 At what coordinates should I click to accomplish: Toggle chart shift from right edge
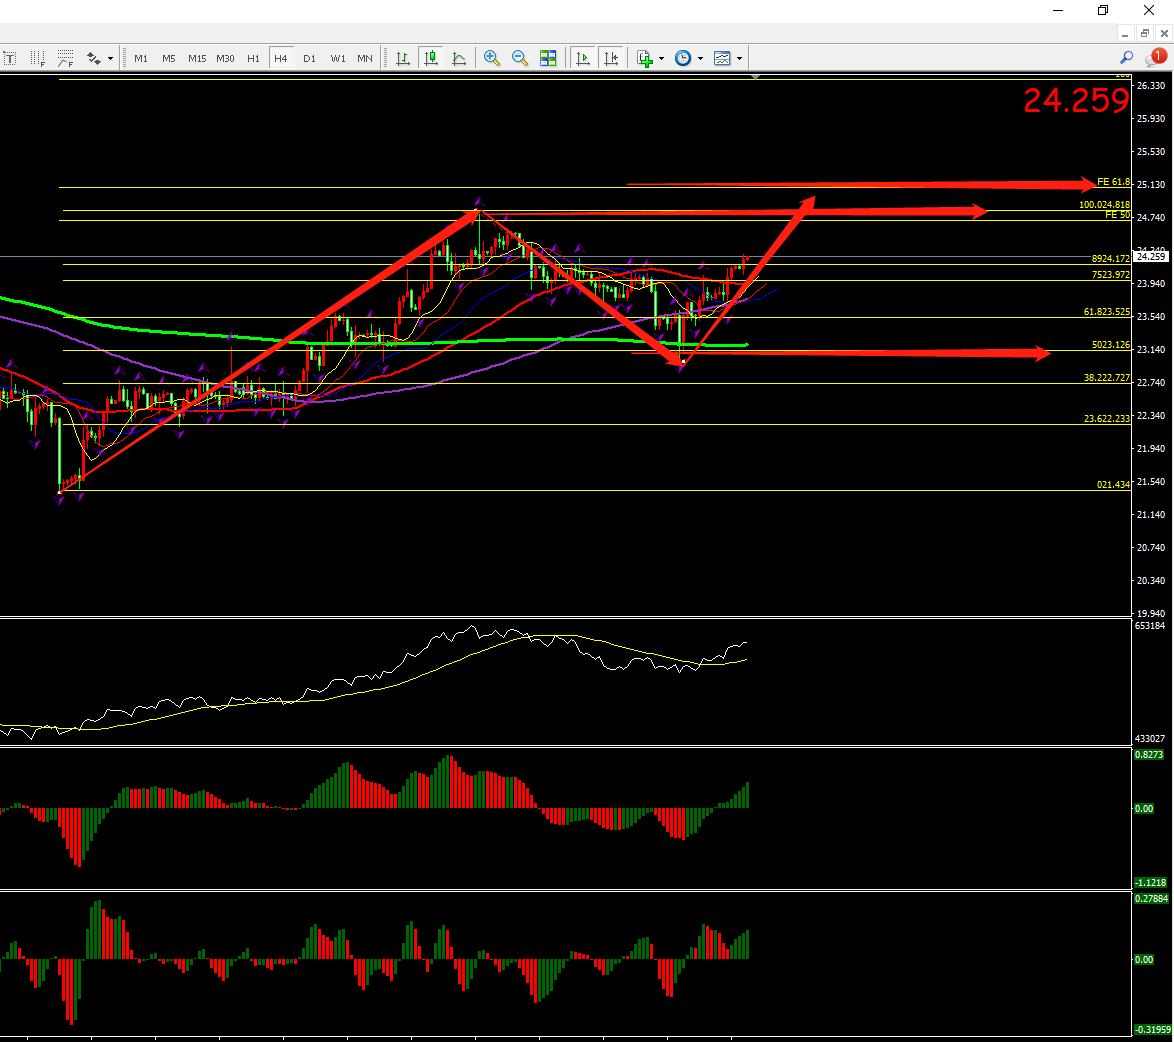click(x=611, y=58)
